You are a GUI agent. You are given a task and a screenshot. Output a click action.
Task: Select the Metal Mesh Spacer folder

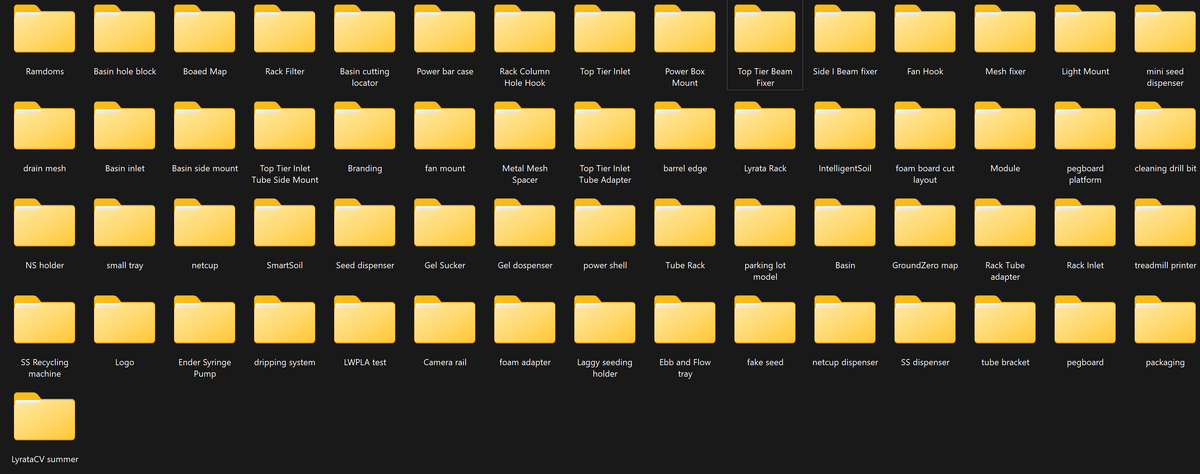click(x=525, y=125)
